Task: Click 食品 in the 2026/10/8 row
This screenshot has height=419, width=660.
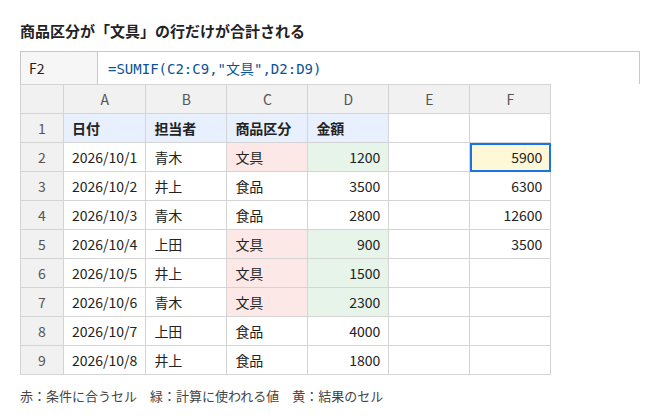Action: point(267,361)
